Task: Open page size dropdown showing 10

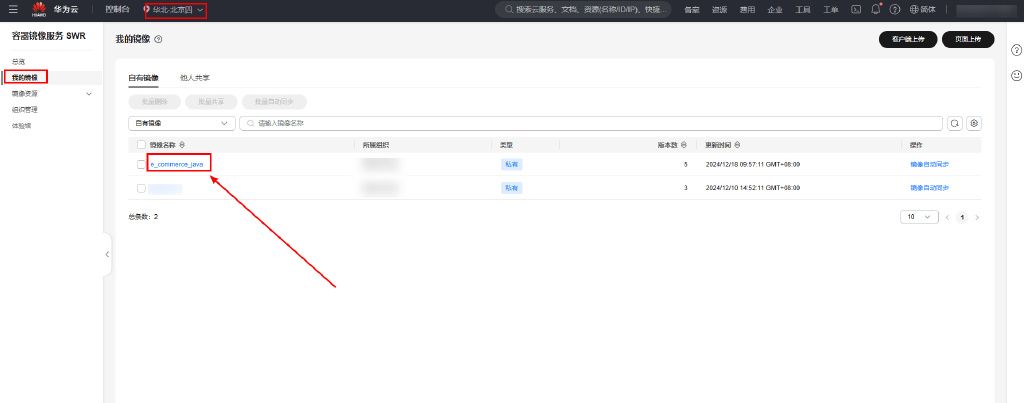Action: pos(919,217)
